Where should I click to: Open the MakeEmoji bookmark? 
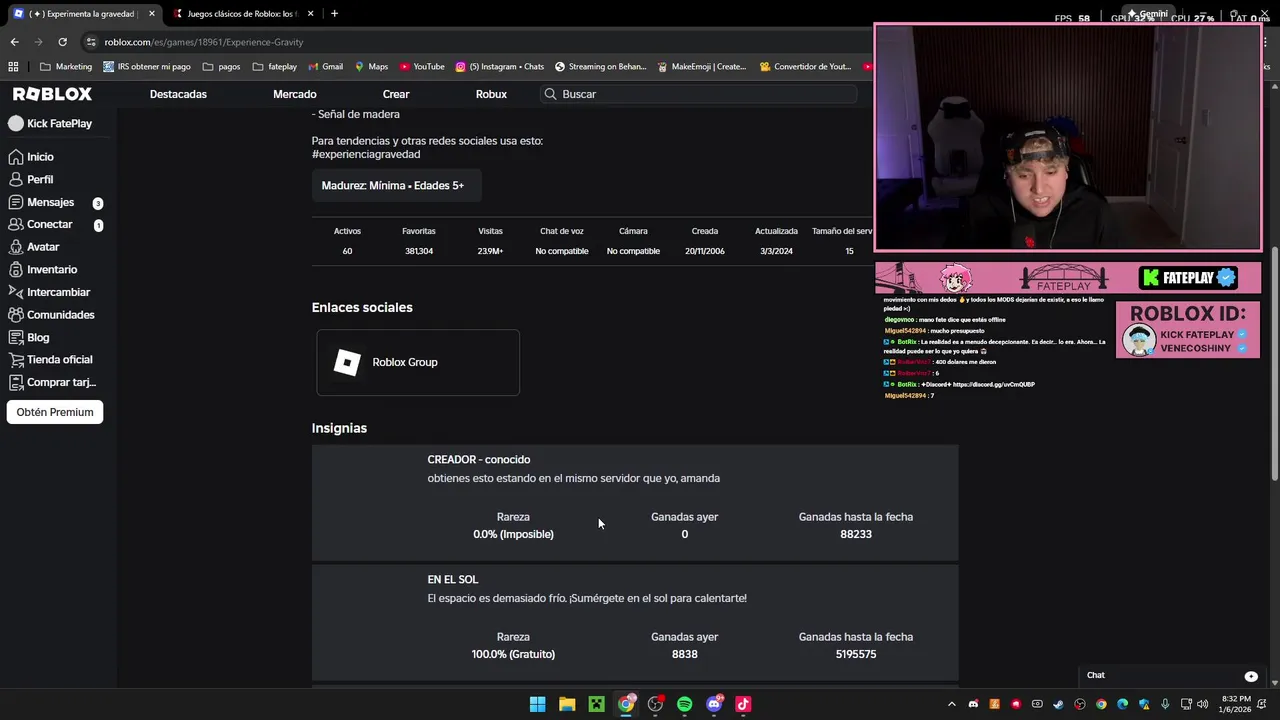702,67
